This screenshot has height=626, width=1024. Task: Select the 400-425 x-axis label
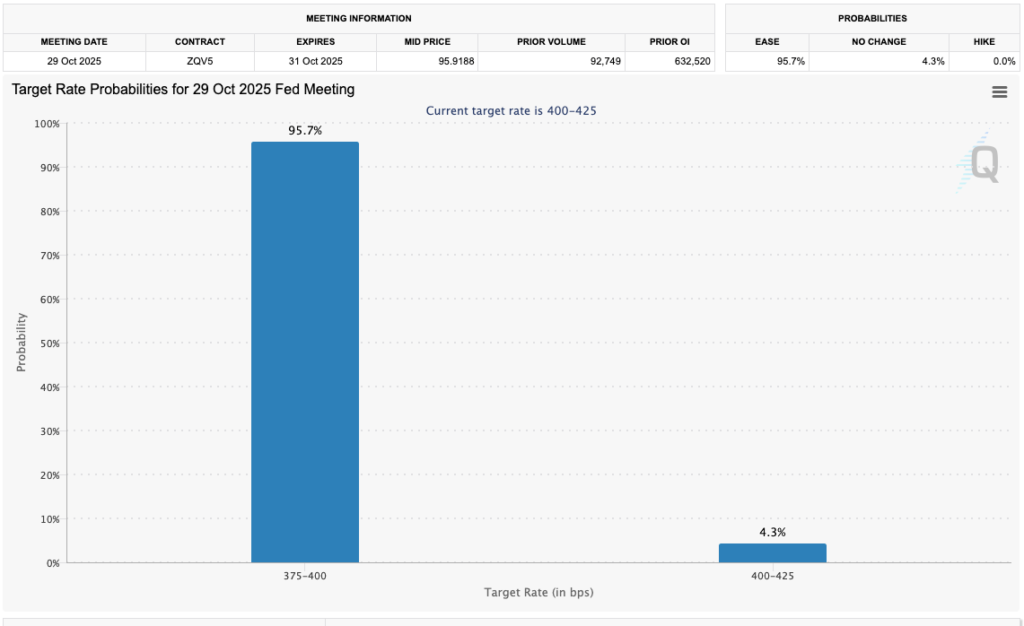[772, 576]
